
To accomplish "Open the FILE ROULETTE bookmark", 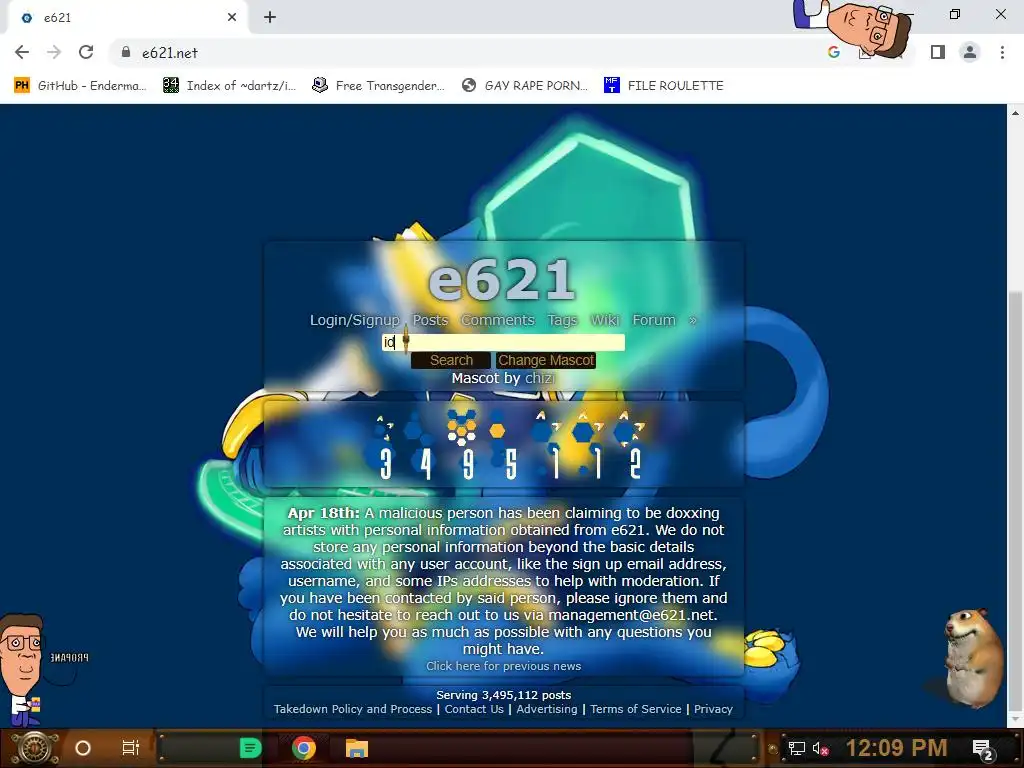I will click(x=664, y=86).
